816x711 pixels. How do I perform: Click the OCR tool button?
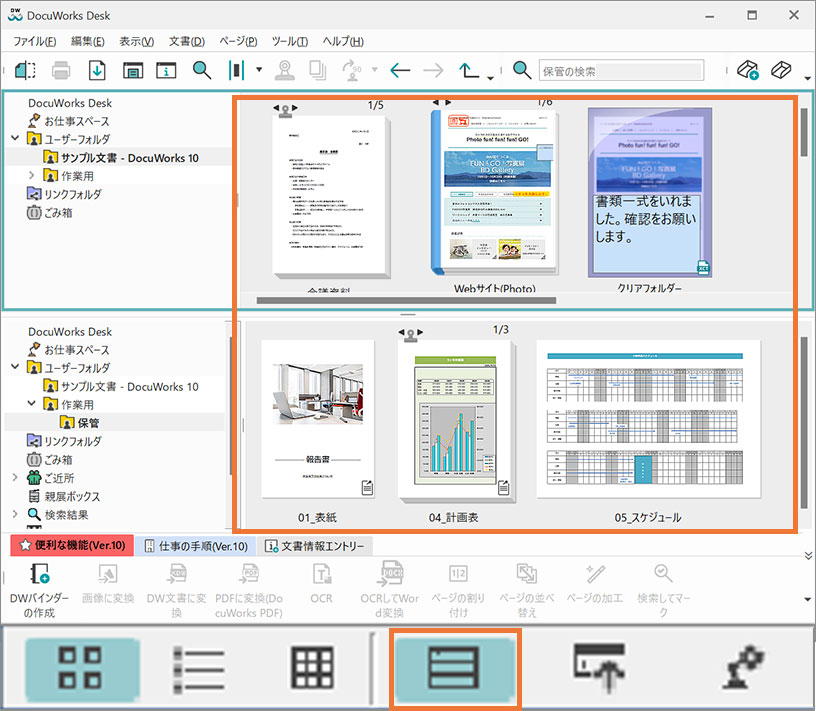[x=321, y=584]
